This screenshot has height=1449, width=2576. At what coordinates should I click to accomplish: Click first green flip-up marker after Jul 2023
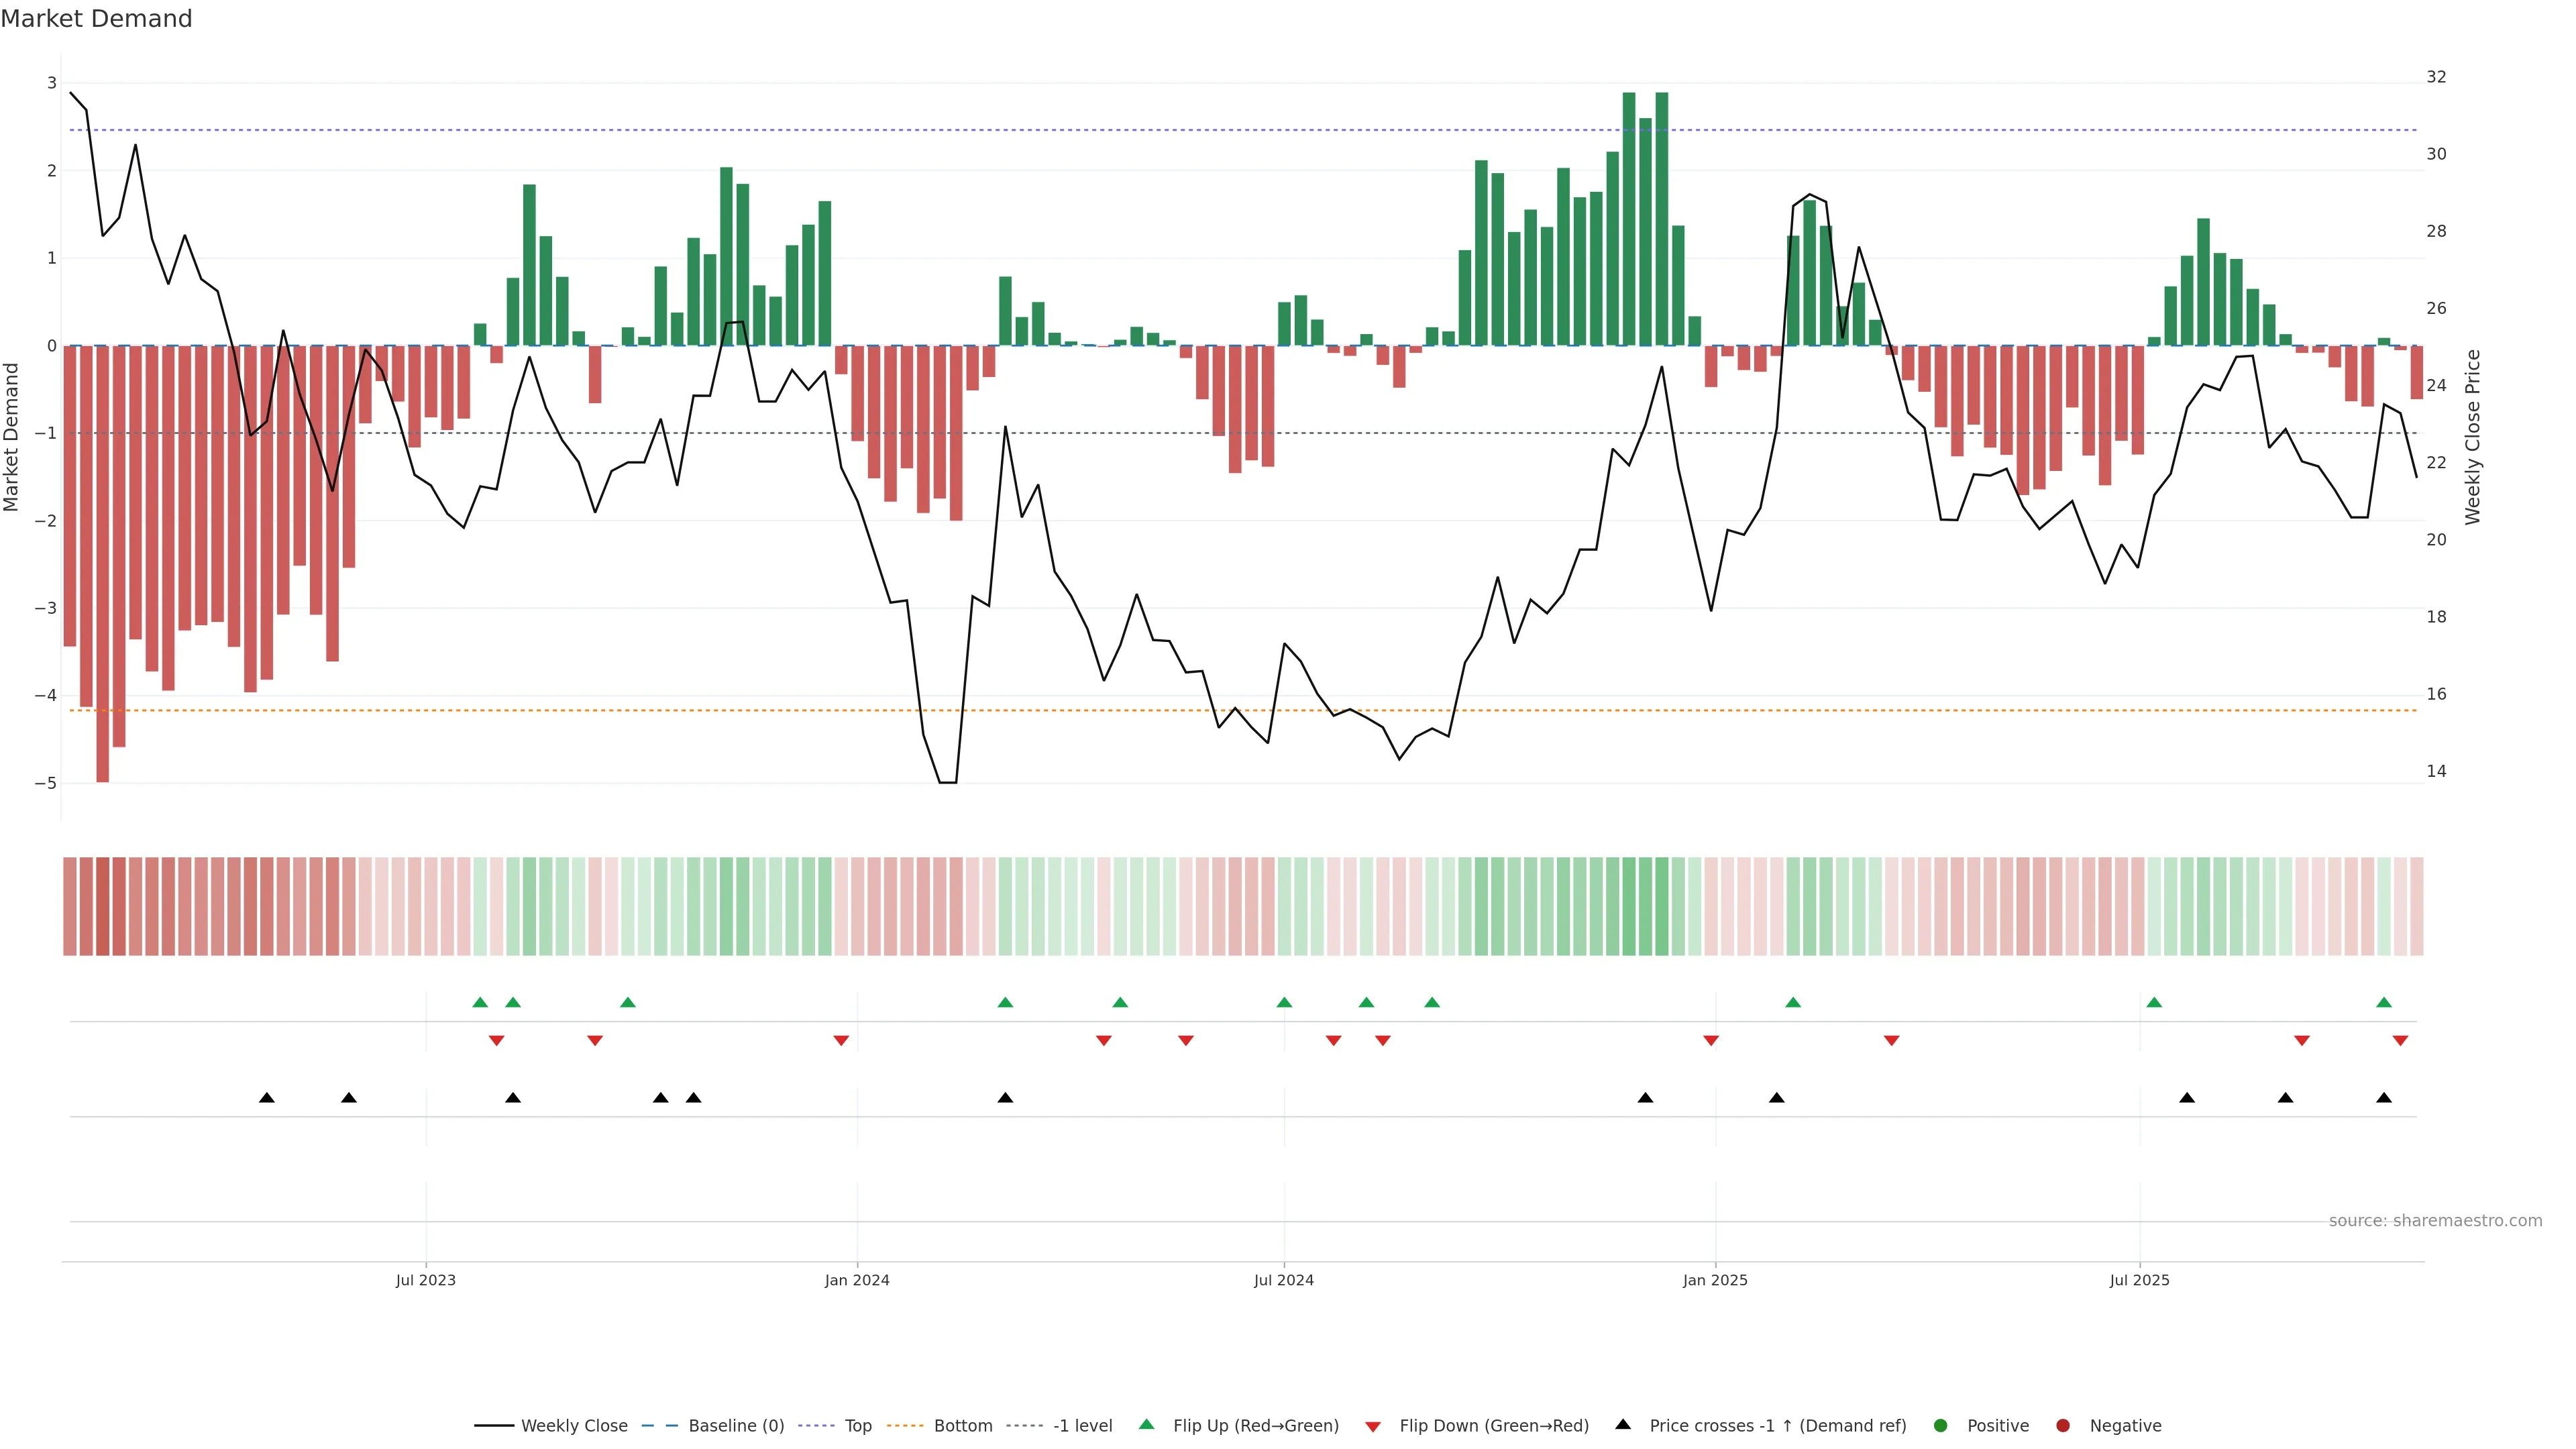480,1002
